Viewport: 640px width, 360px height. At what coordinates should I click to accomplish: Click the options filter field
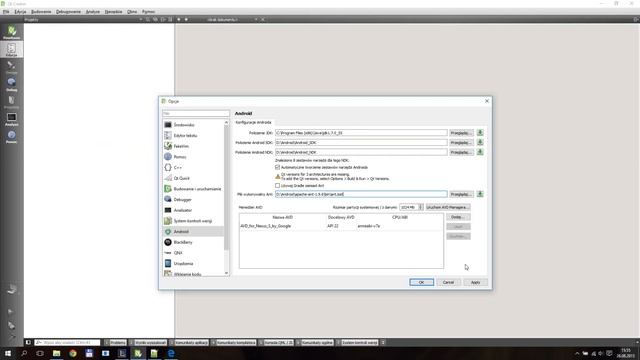click(196, 113)
